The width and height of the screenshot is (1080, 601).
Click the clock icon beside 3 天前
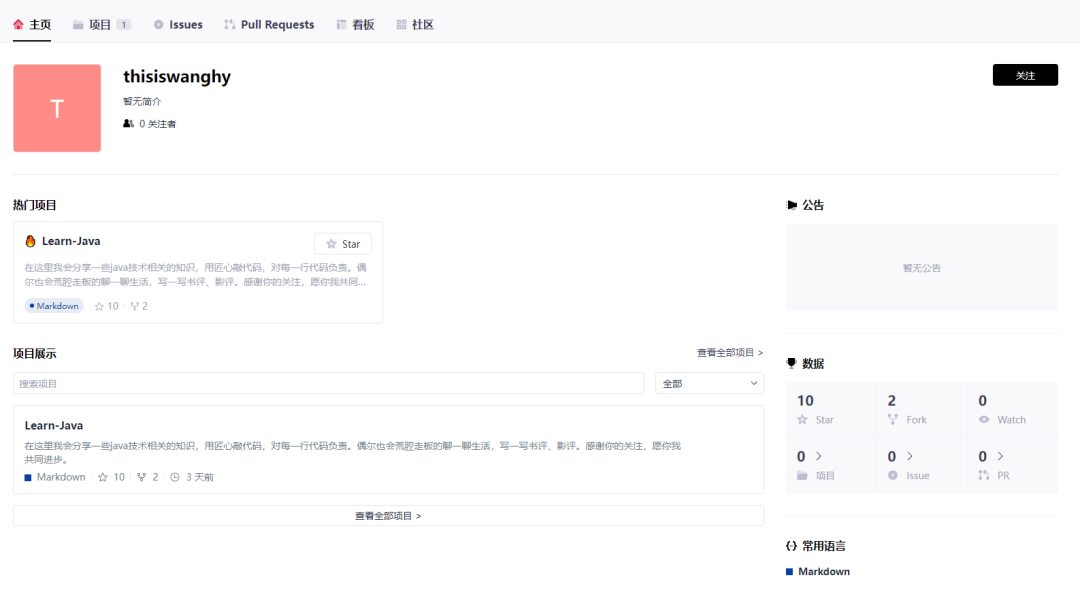pos(175,477)
